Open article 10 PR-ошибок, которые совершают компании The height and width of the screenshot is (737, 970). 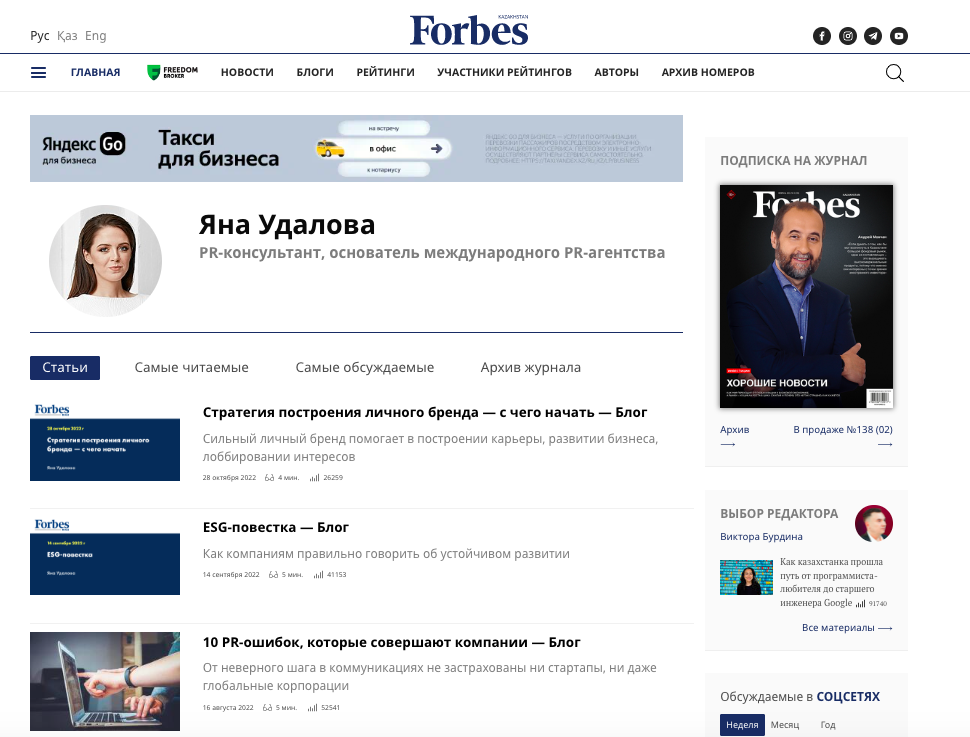coord(392,642)
